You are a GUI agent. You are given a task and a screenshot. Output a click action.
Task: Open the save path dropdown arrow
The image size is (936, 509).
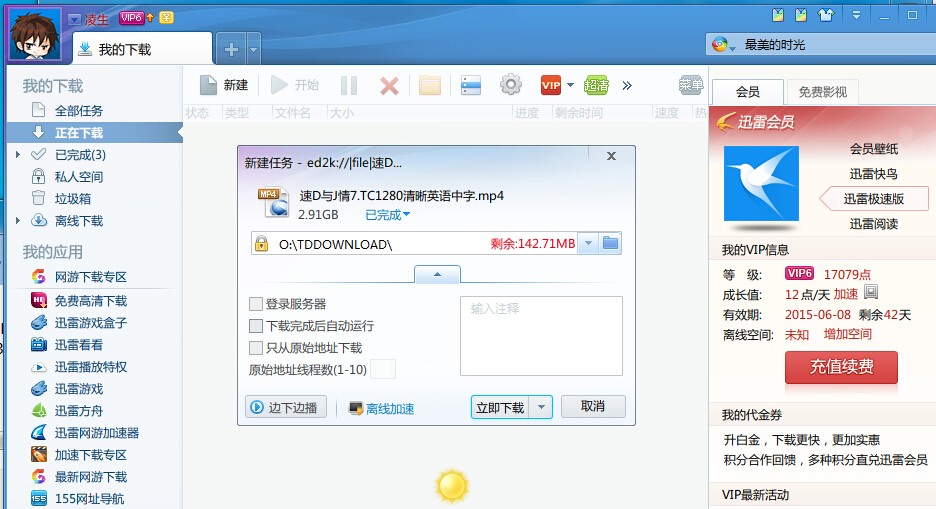pyautogui.click(x=589, y=243)
